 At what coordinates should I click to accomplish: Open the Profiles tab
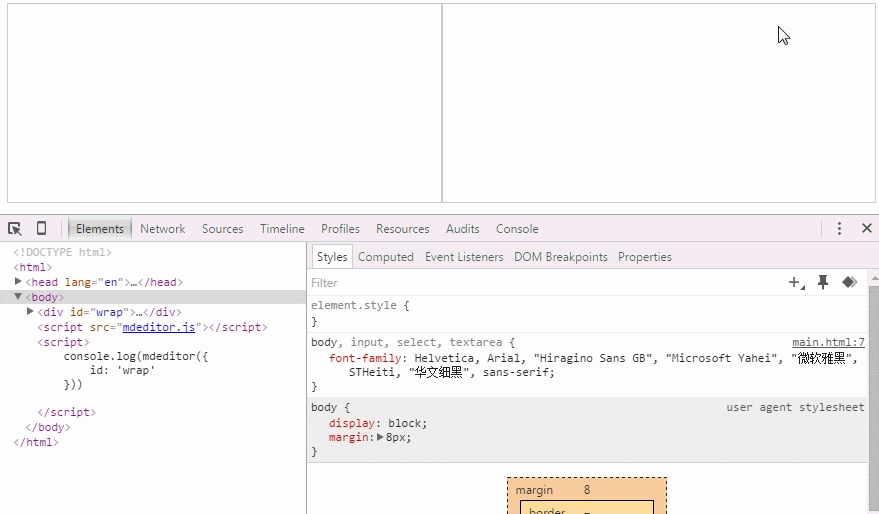tap(340, 229)
